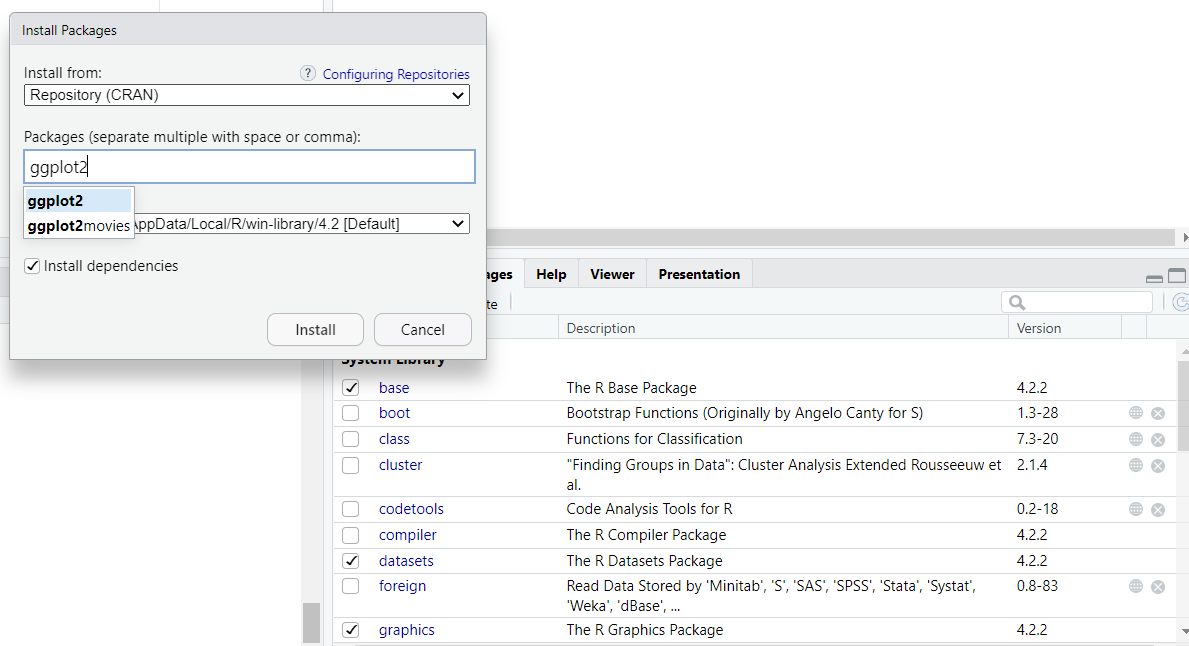Uncheck the base package checkbox

click(350, 387)
